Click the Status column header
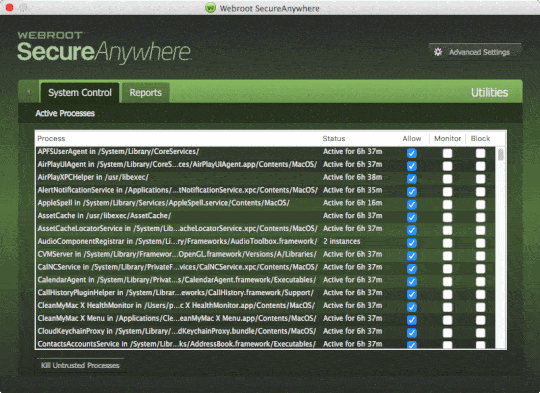This screenshot has height=393, width=540. tap(334, 138)
